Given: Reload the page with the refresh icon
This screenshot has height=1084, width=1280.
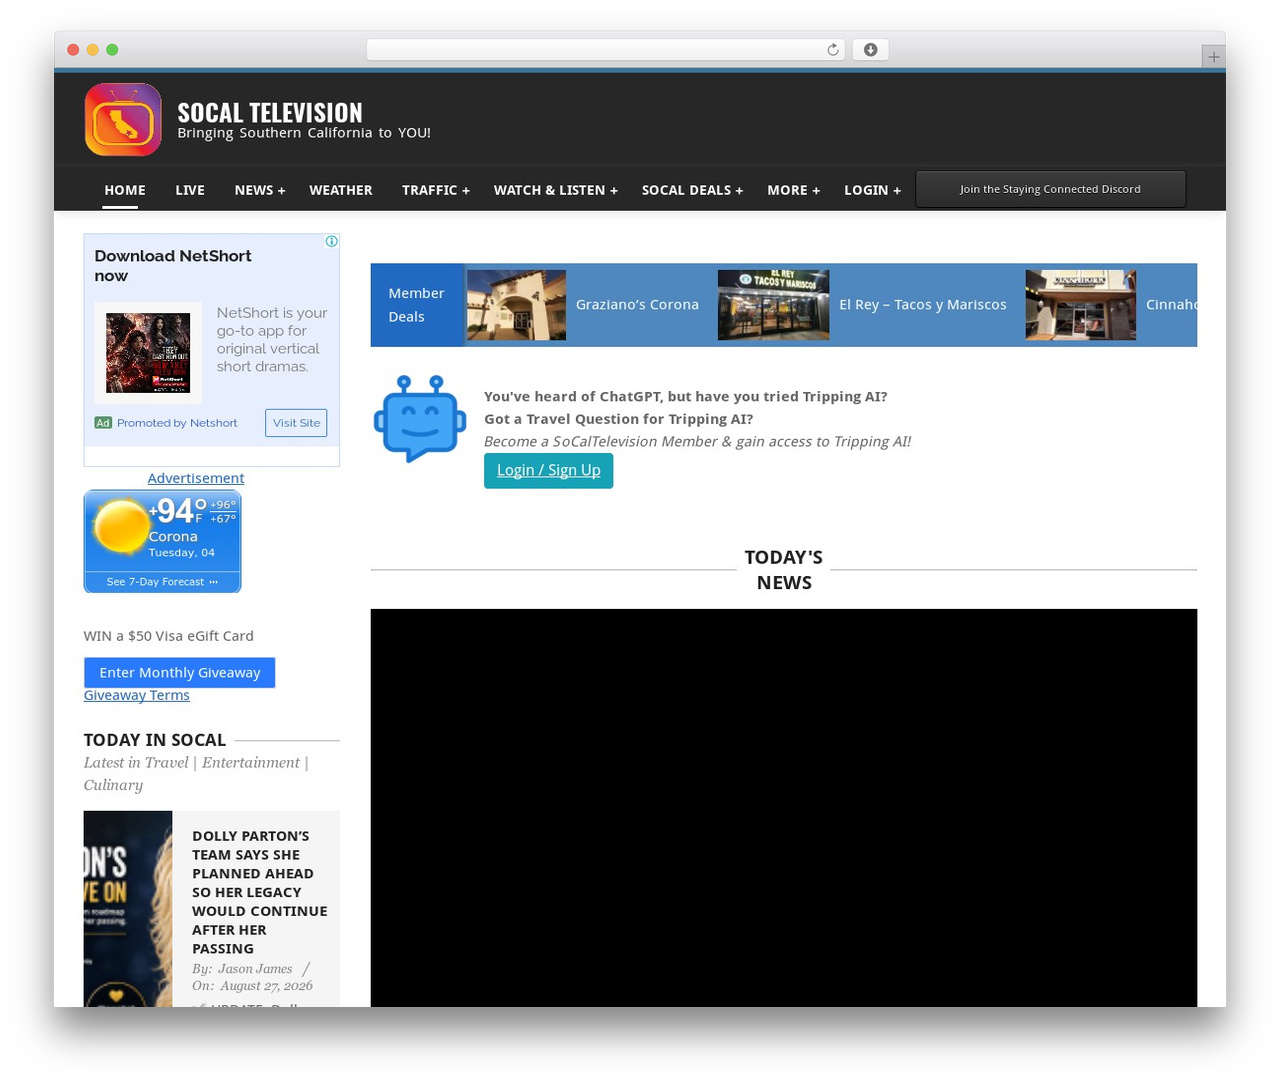Looking at the screenshot, I should click(x=832, y=50).
